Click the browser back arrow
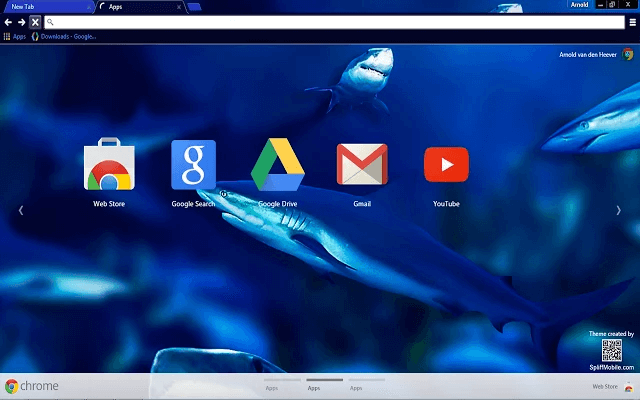The height and width of the screenshot is (400, 640). click(8, 21)
